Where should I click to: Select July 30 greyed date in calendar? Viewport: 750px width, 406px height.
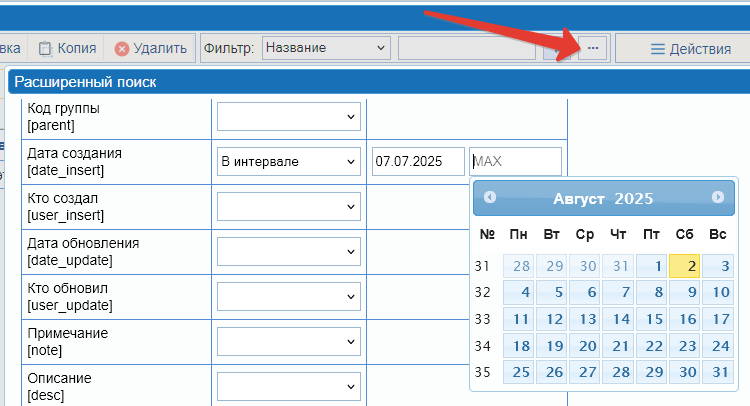(x=585, y=266)
